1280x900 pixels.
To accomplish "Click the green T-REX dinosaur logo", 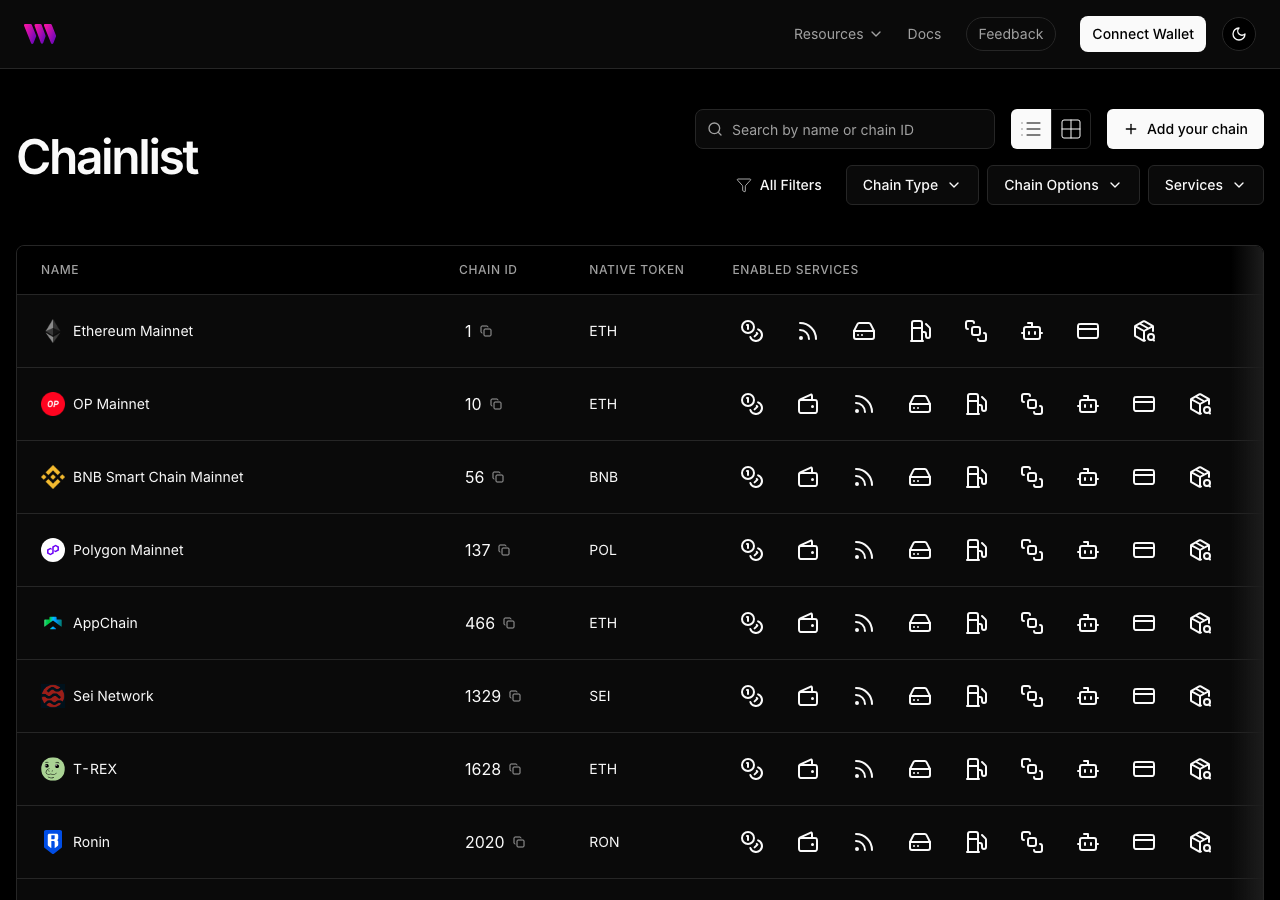I will [53, 769].
